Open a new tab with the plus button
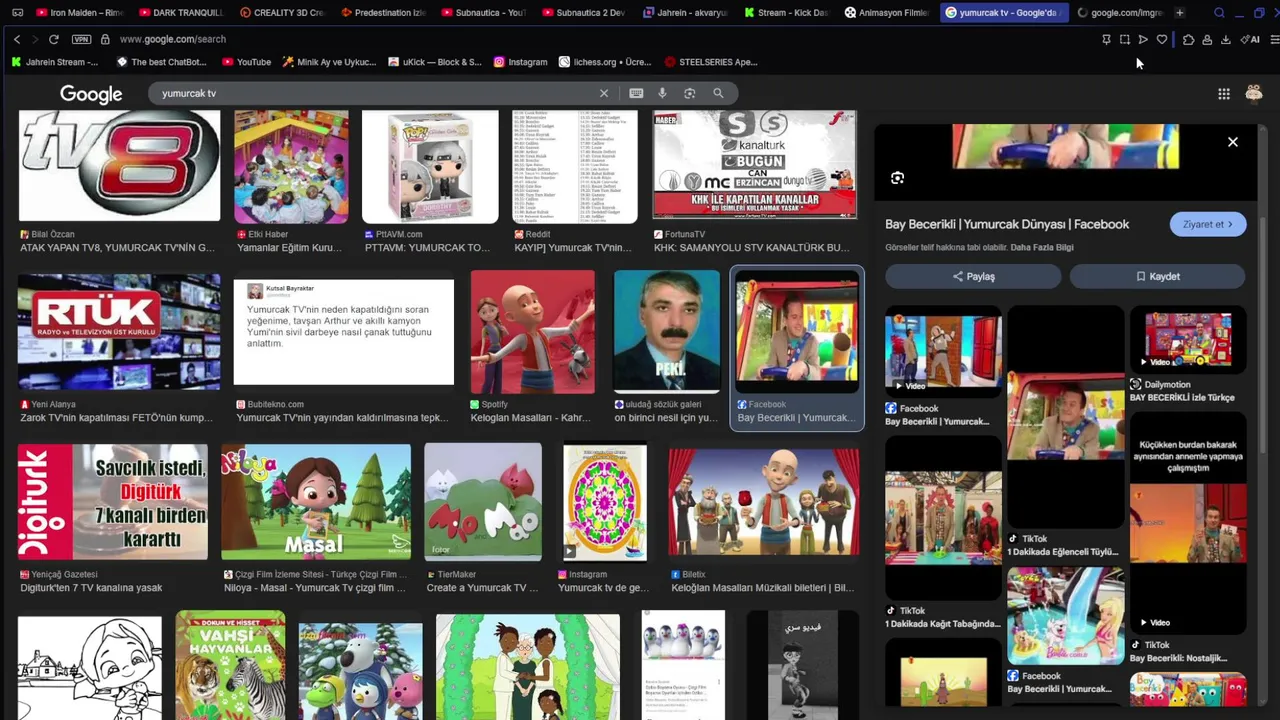1280x720 pixels. tap(1180, 13)
